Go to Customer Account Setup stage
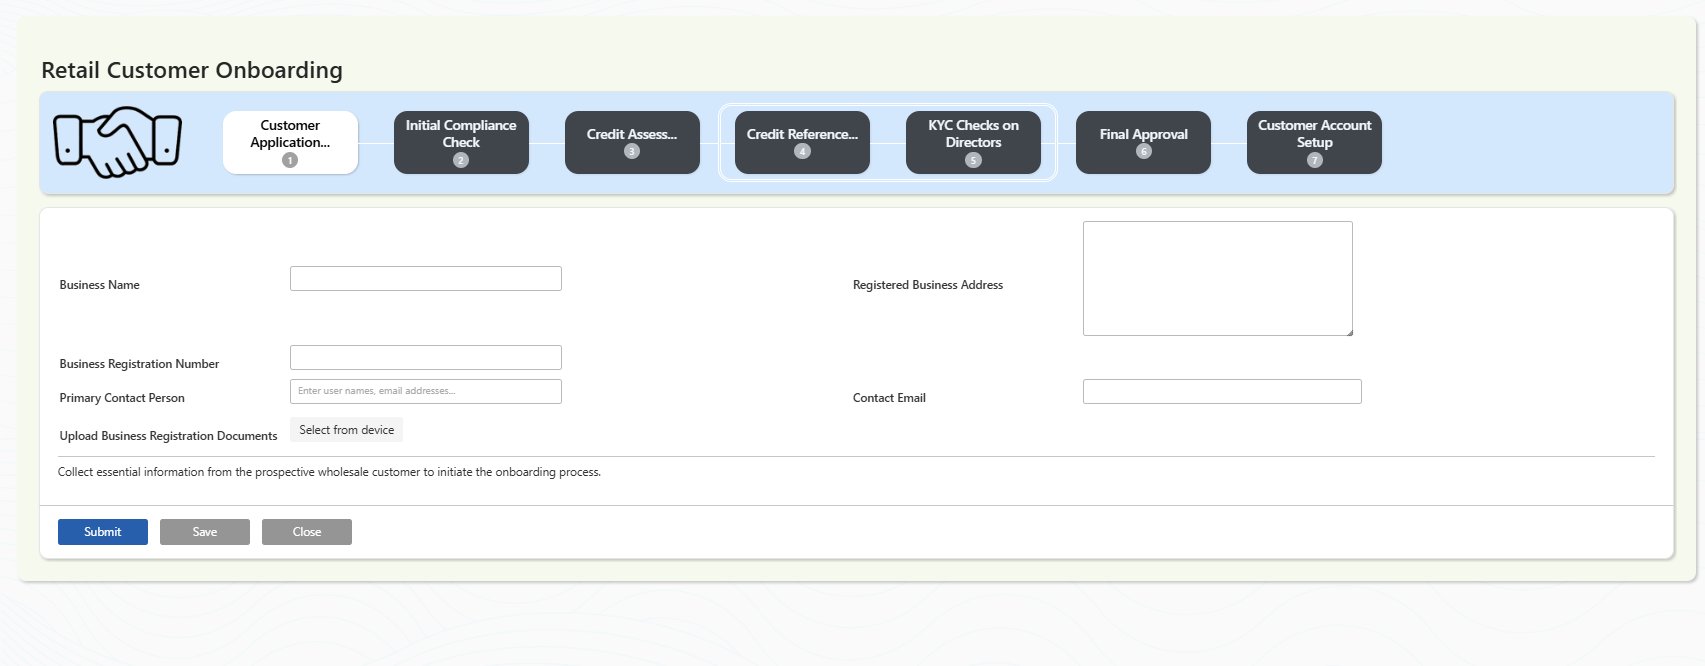The image size is (1705, 666). click(x=1314, y=142)
